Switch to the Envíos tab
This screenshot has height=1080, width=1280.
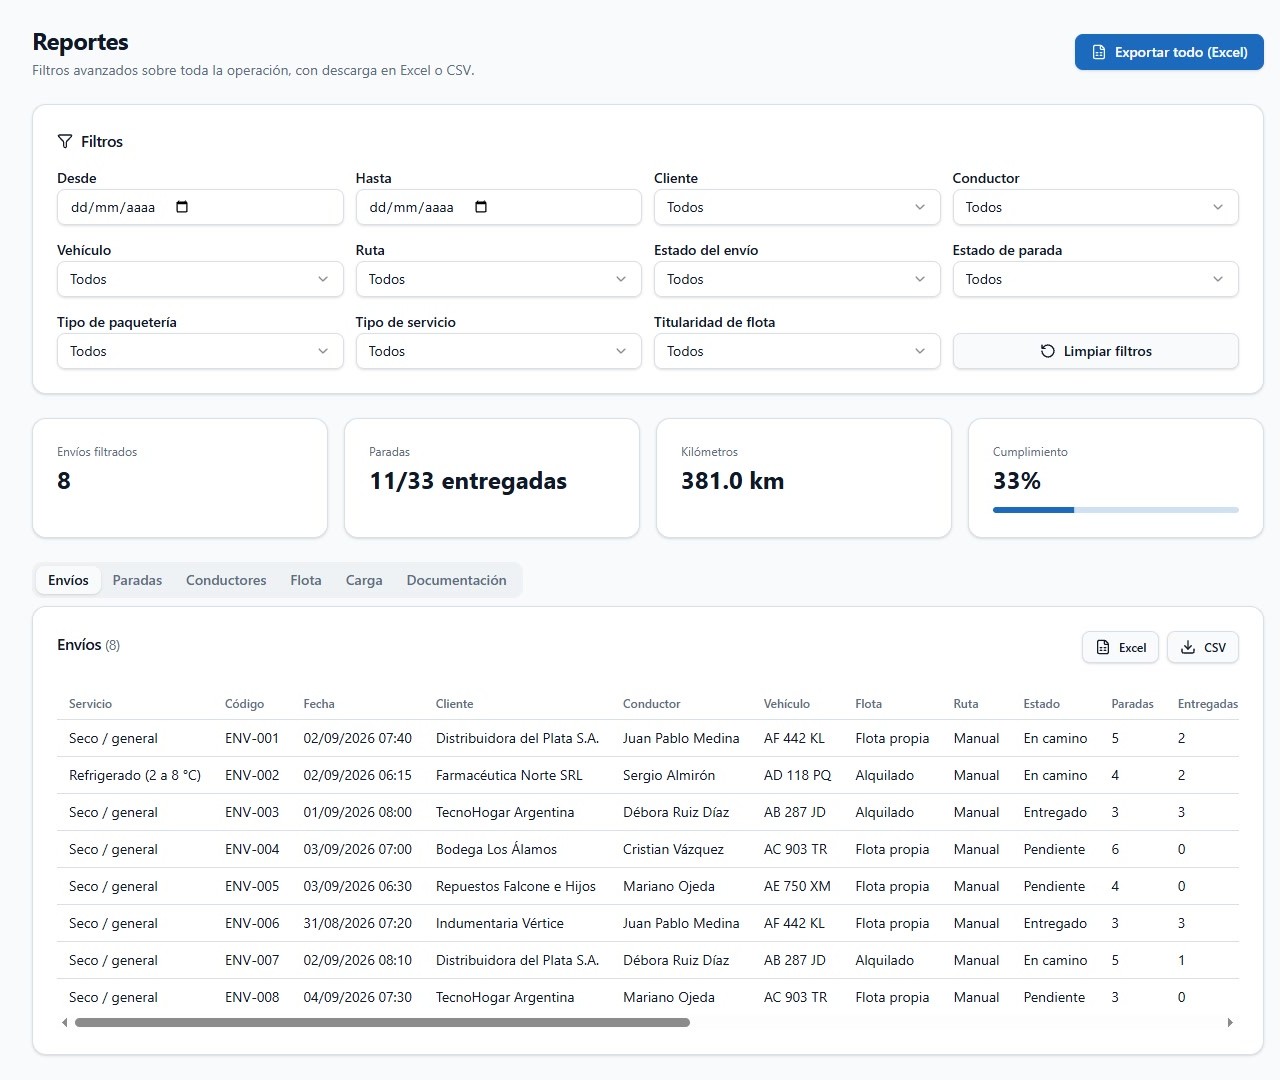68,580
